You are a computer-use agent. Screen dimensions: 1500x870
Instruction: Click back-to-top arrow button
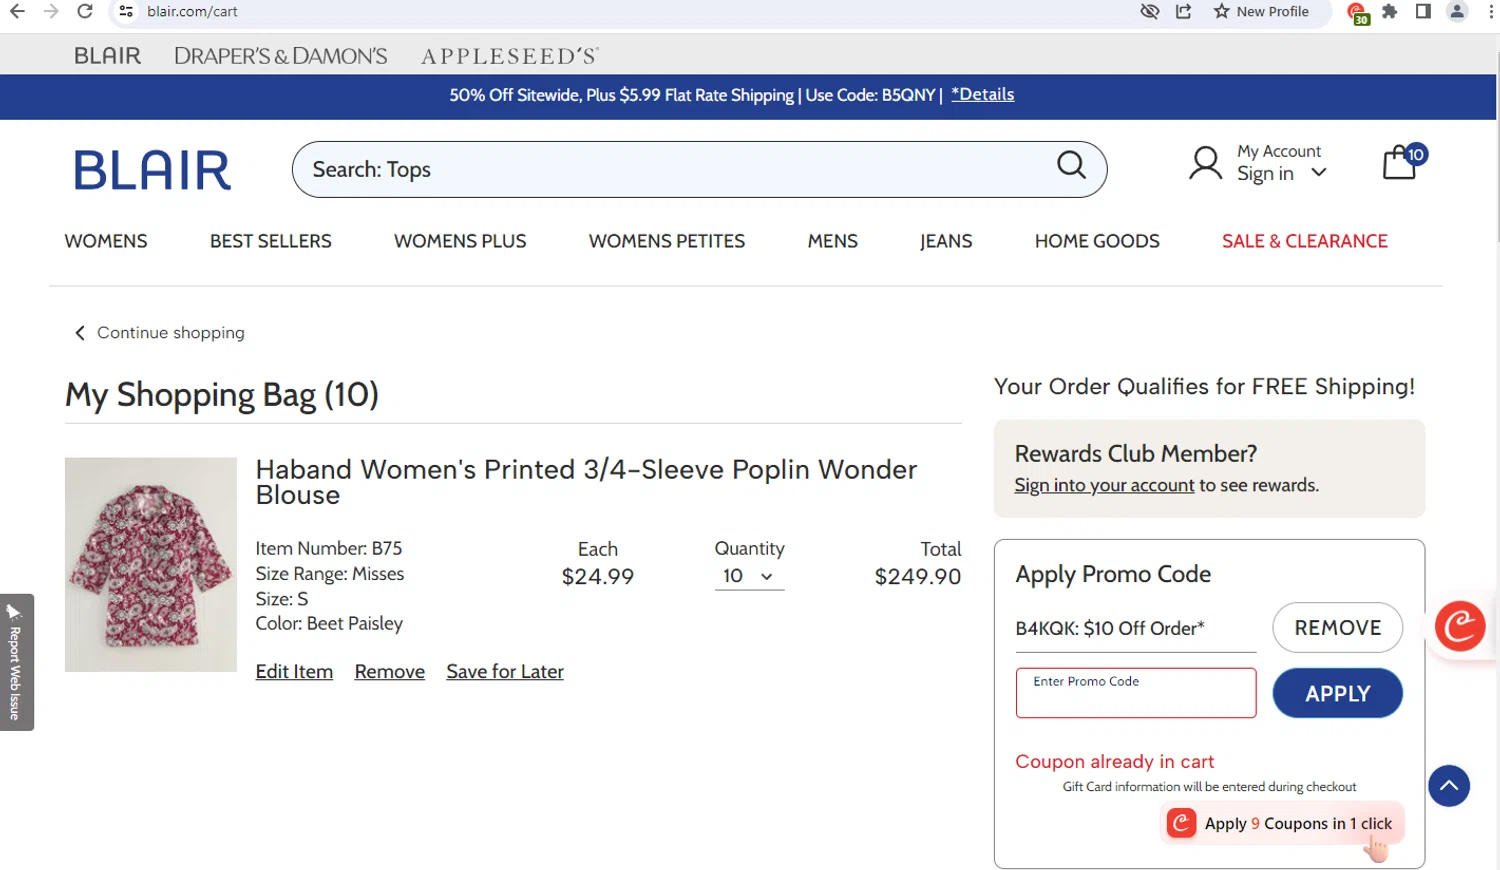(x=1449, y=786)
